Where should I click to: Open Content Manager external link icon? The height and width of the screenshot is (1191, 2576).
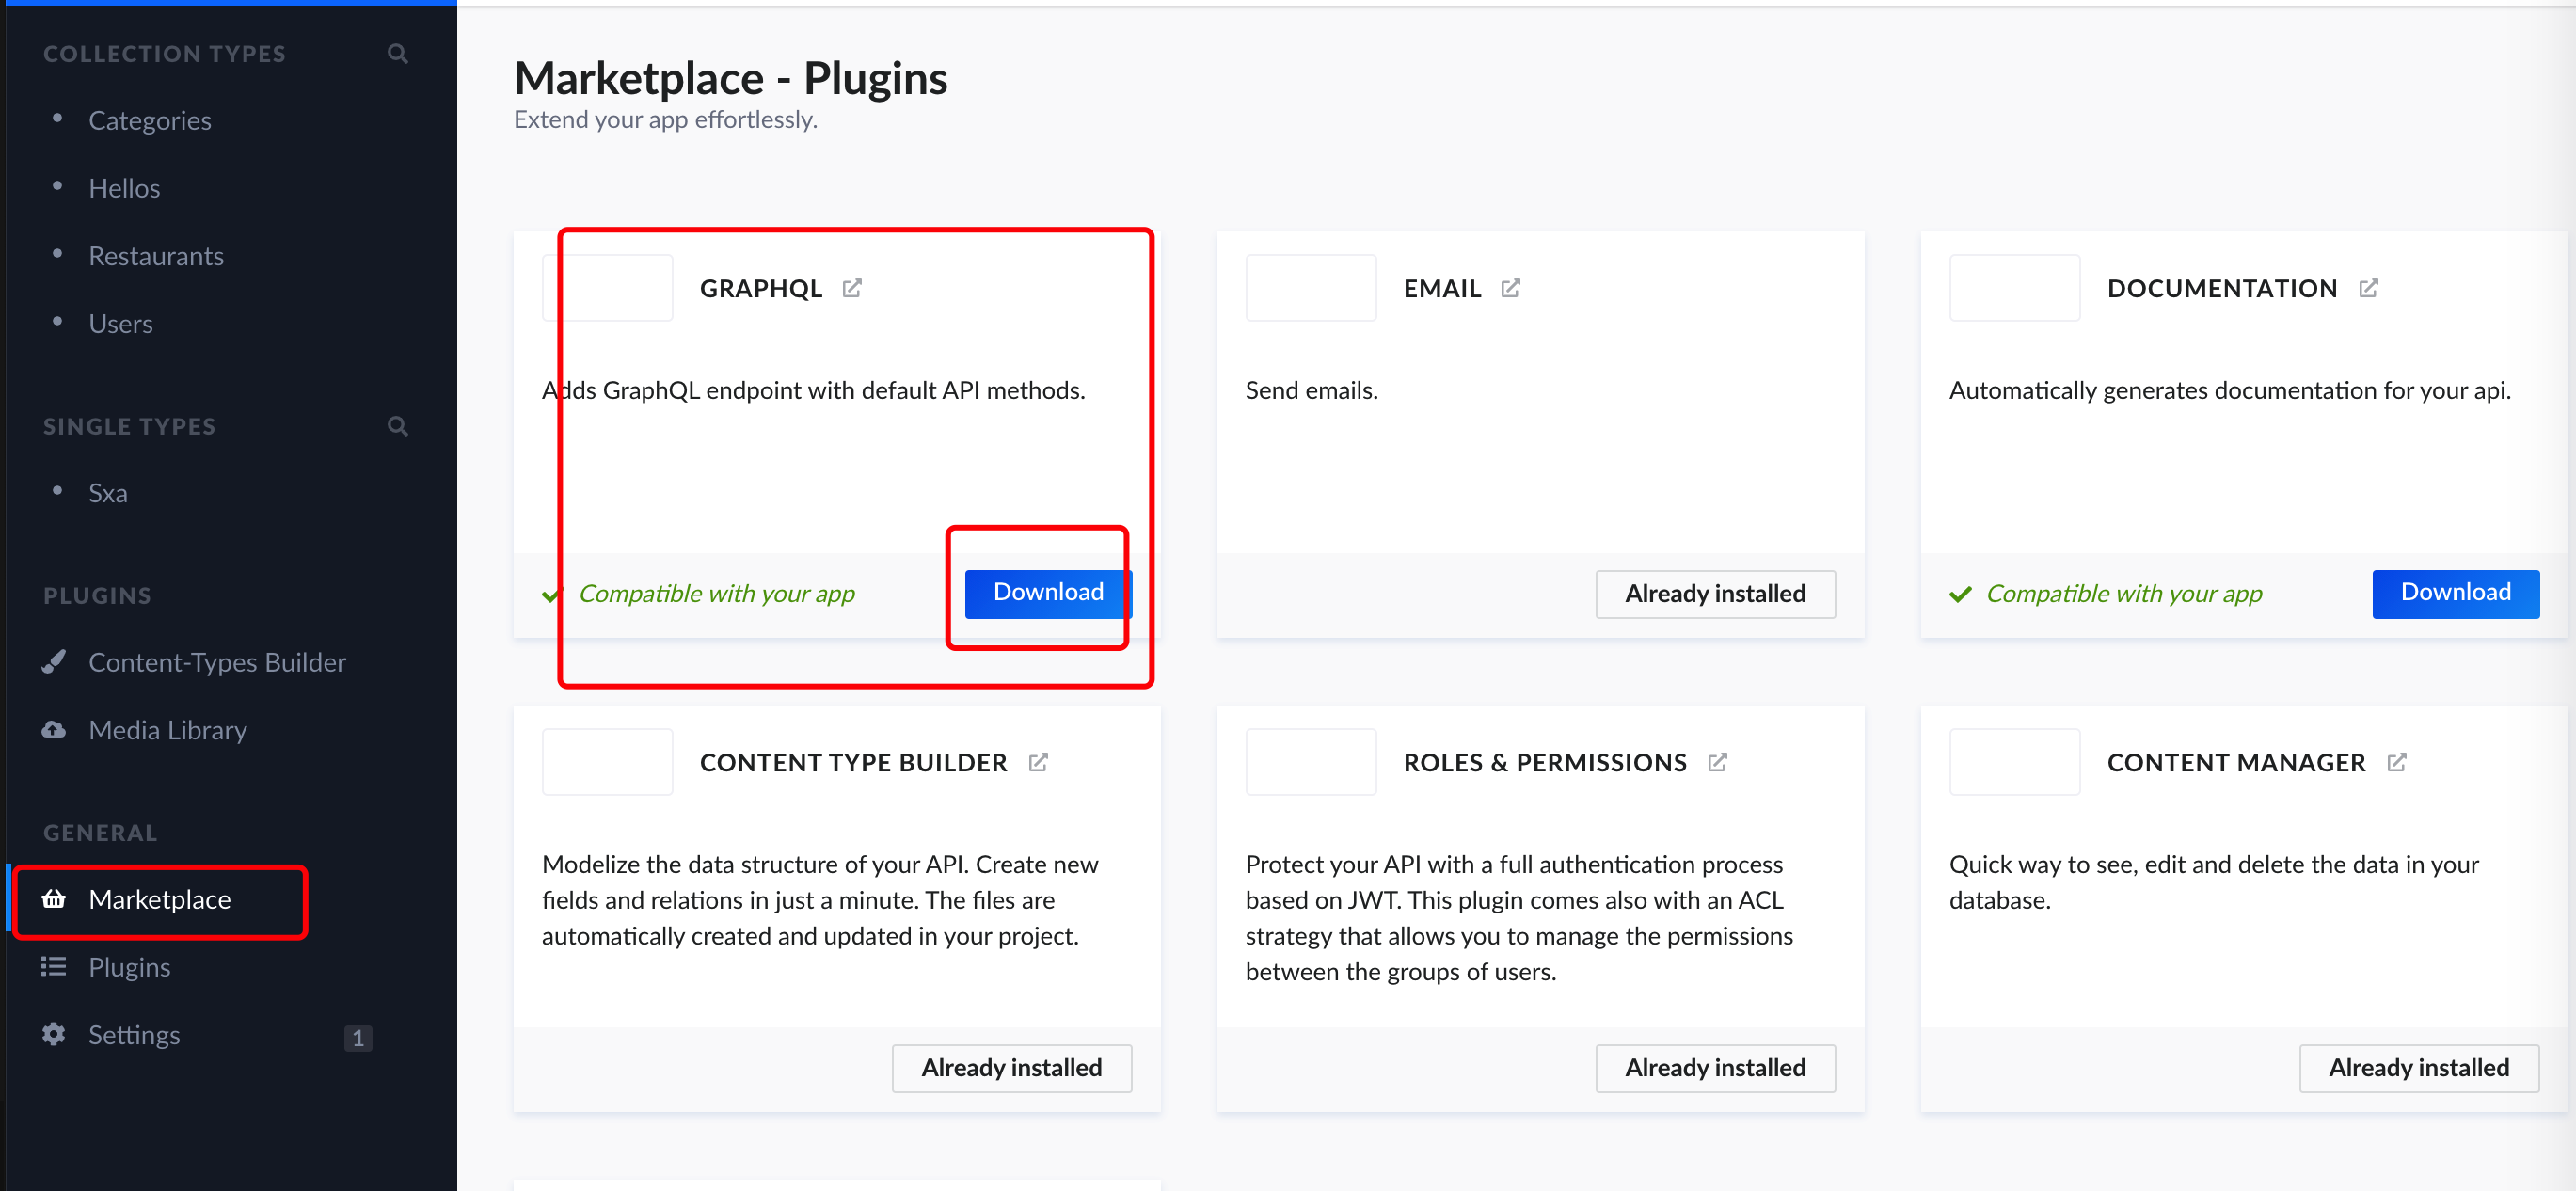2396,762
